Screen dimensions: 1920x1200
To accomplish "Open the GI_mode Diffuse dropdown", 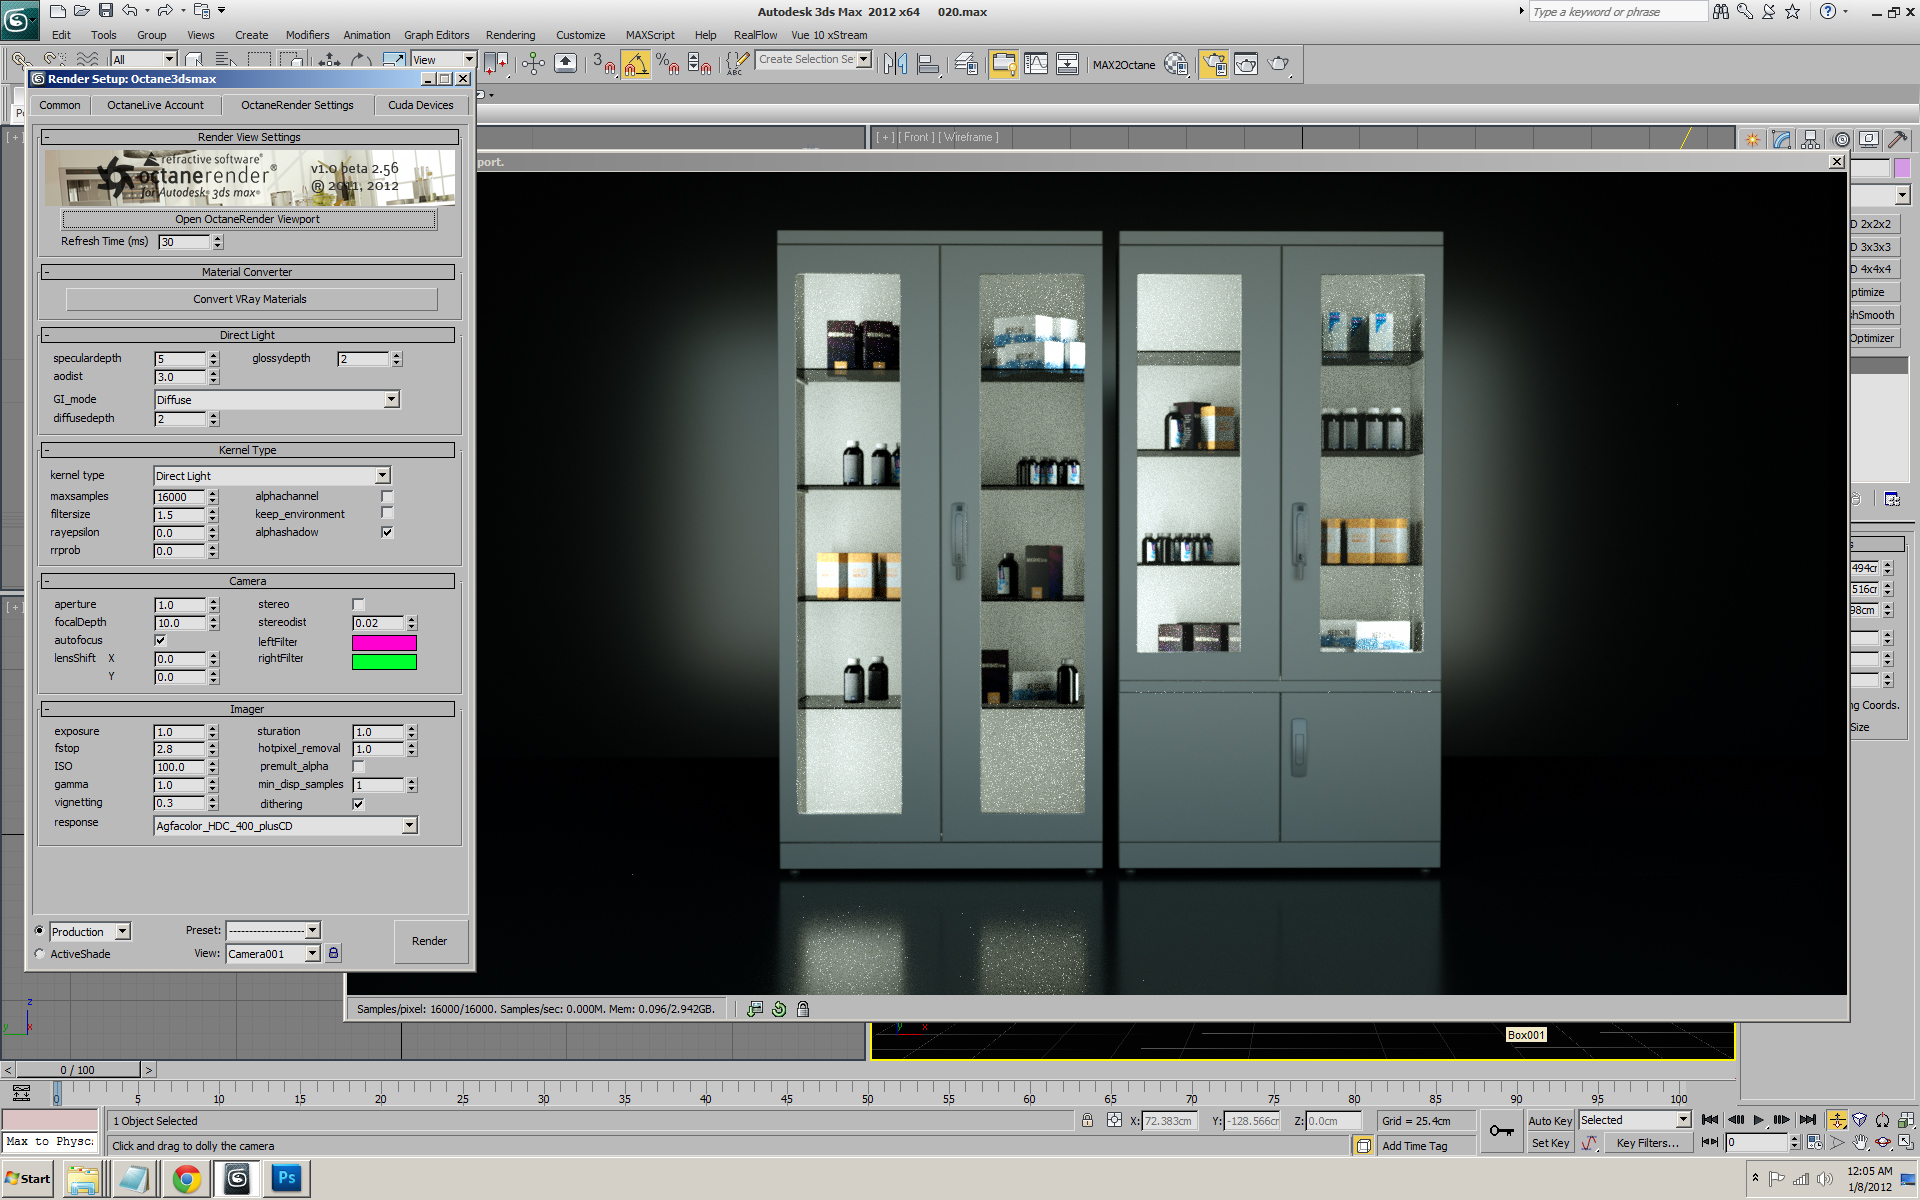I will [391, 400].
